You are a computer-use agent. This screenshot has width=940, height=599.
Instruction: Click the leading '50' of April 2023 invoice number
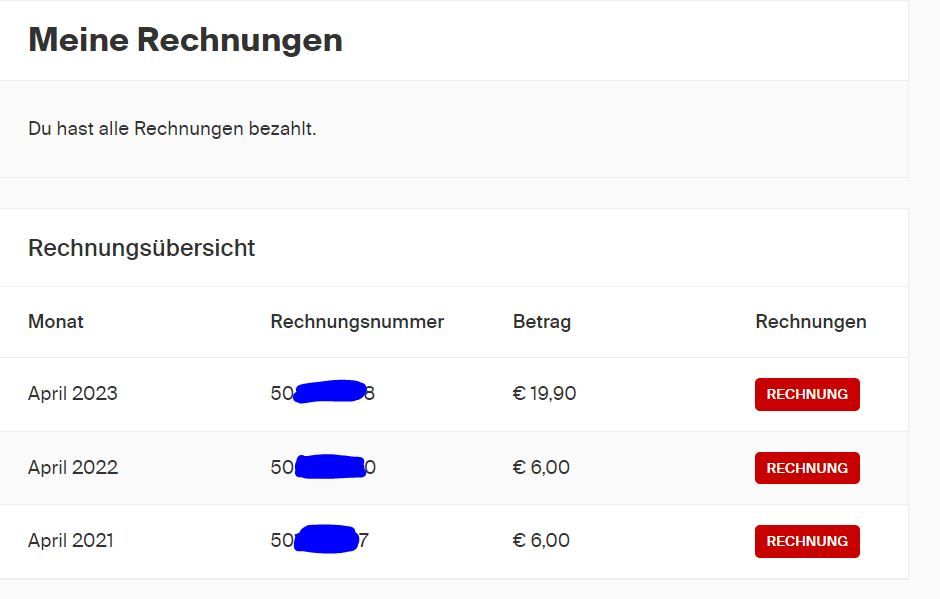coord(281,393)
